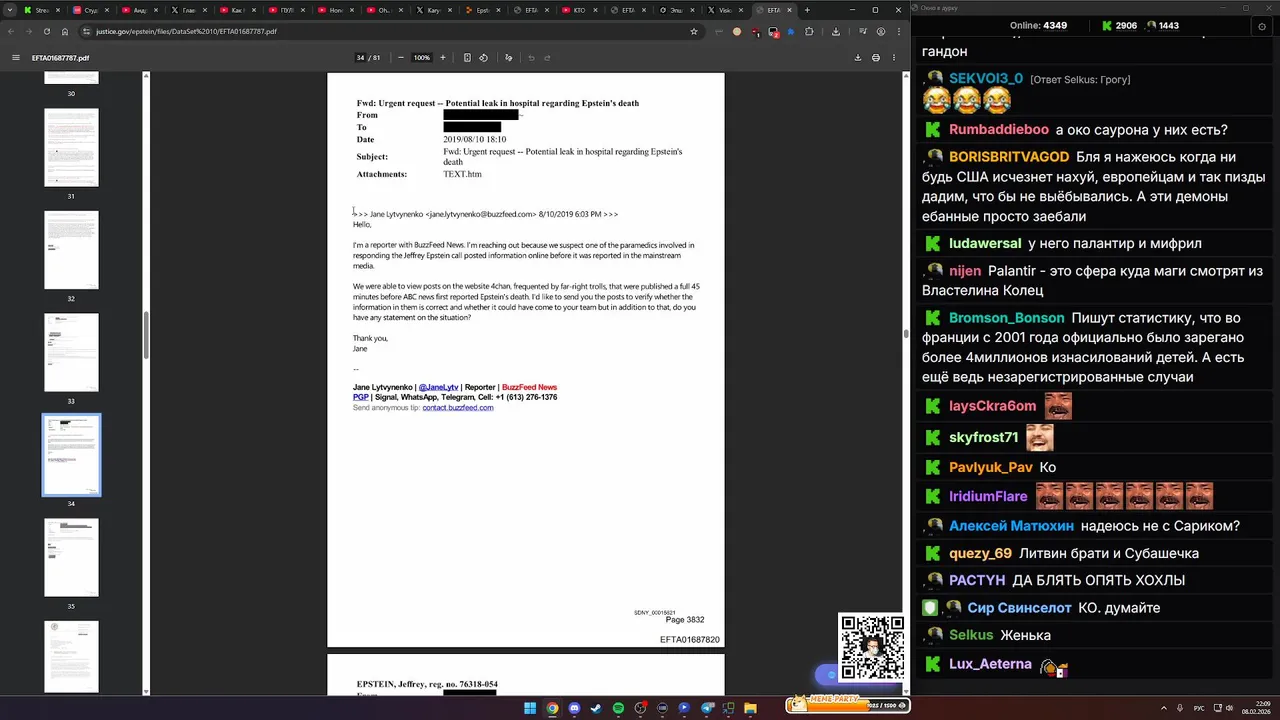Reload the browser page

click(46, 31)
